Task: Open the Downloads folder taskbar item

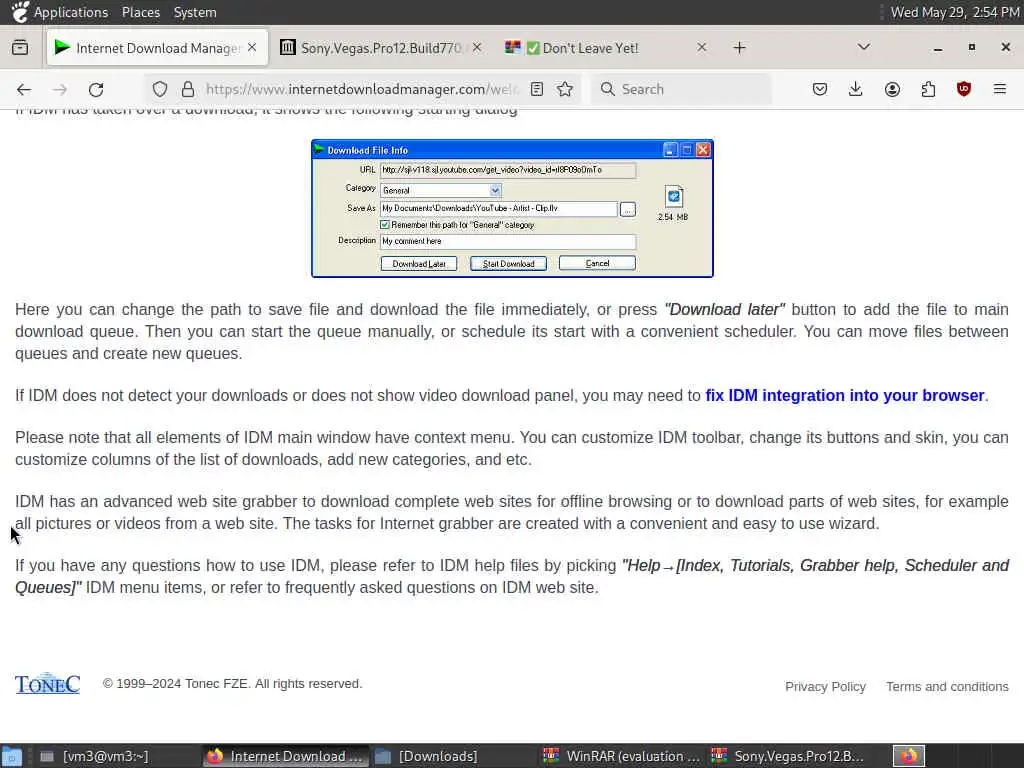Action: (x=454, y=756)
